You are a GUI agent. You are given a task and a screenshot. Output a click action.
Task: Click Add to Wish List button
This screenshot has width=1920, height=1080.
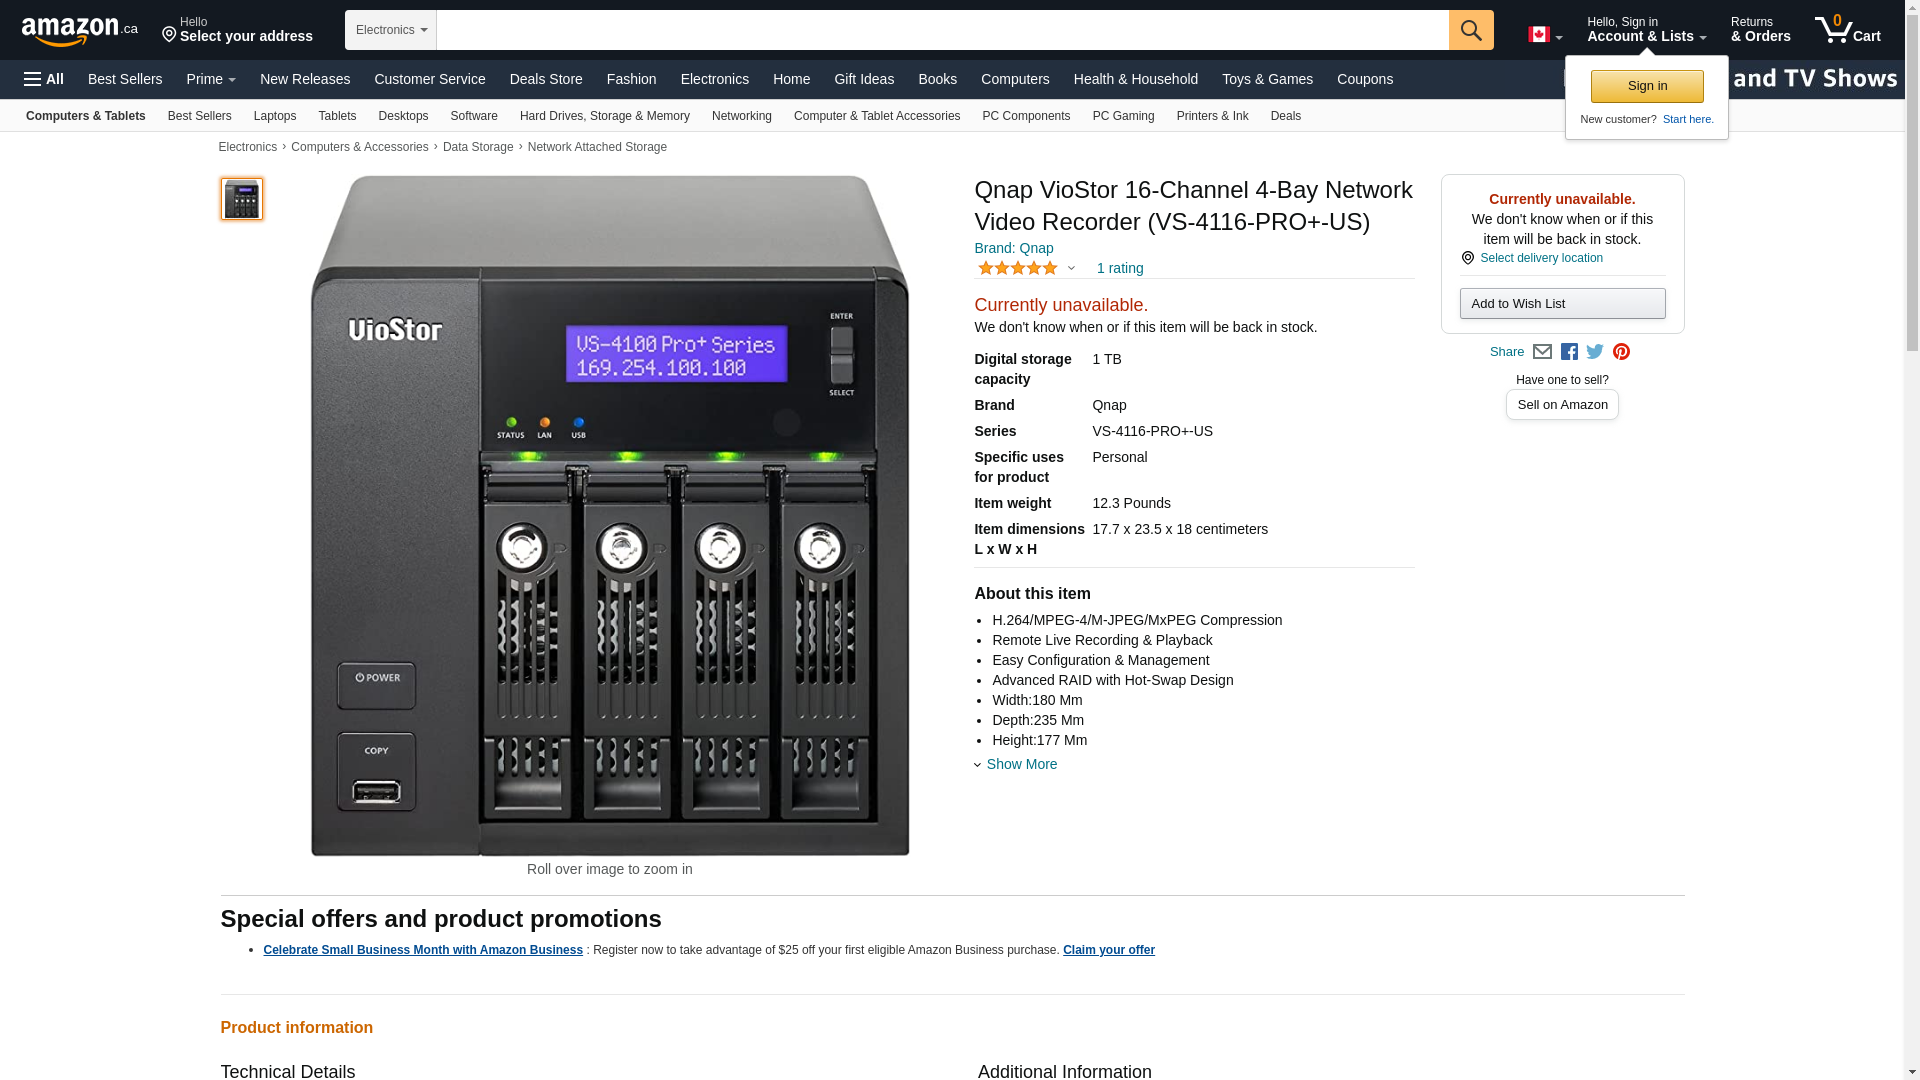[x=1562, y=304]
